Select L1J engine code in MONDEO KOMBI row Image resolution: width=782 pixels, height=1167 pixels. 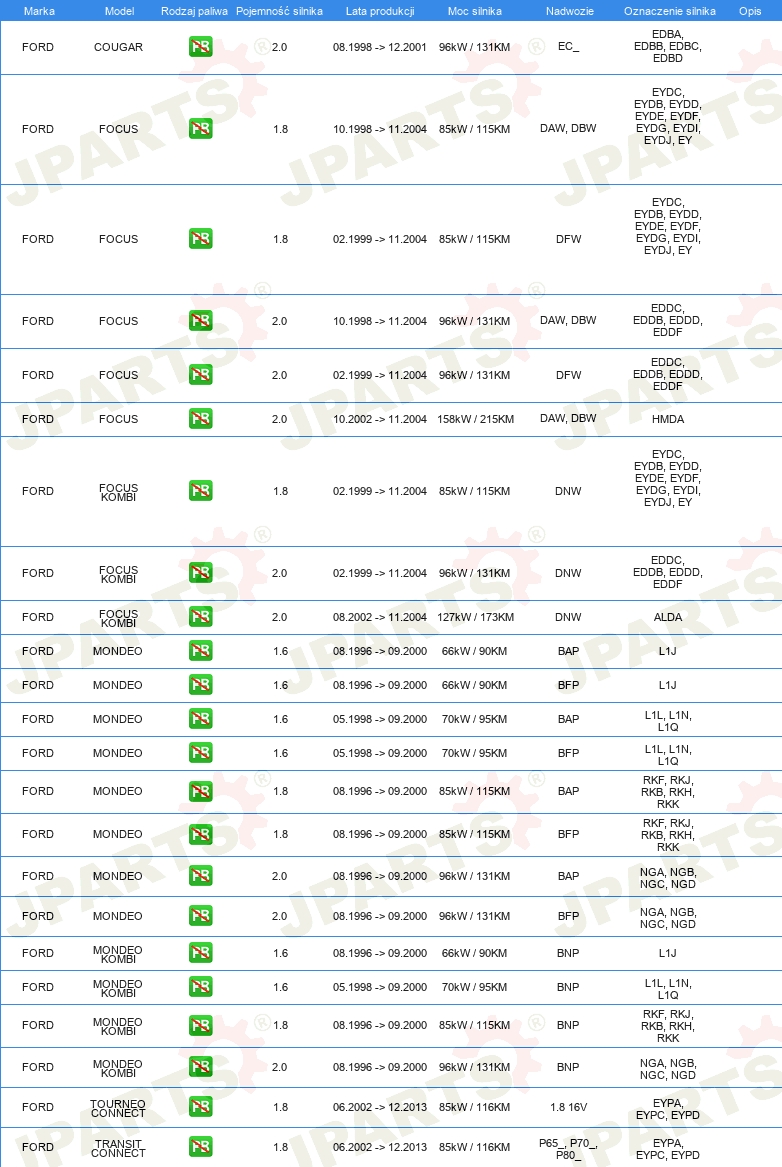[667, 953]
